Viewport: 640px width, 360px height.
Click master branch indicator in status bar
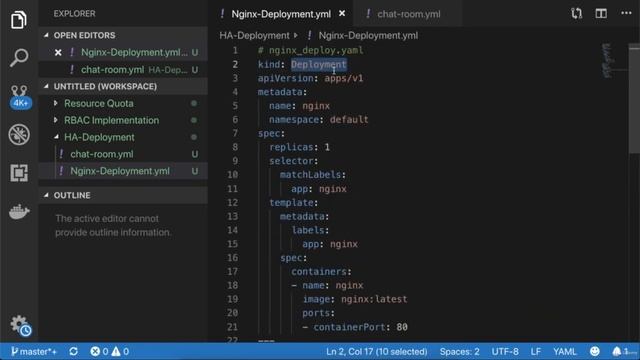click(x=33, y=351)
